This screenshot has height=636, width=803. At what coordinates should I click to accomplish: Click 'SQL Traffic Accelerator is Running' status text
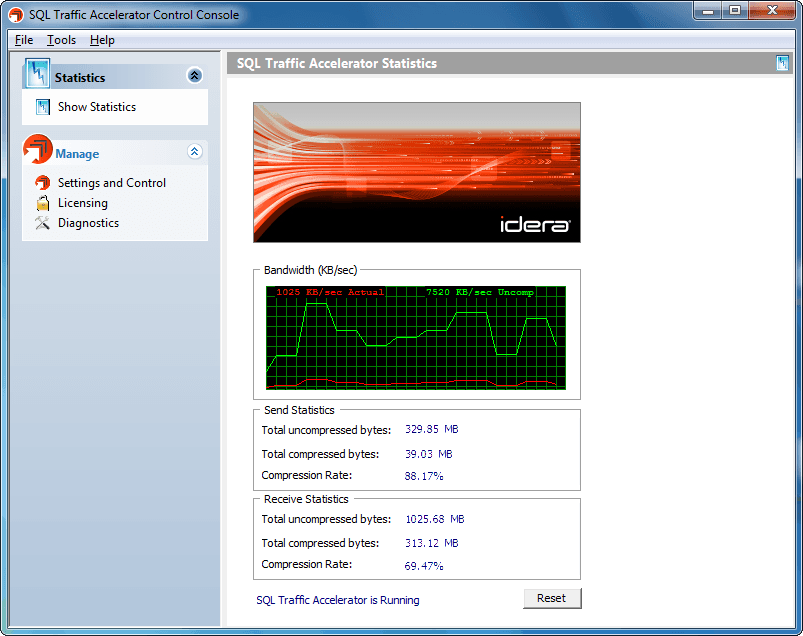coord(337,600)
